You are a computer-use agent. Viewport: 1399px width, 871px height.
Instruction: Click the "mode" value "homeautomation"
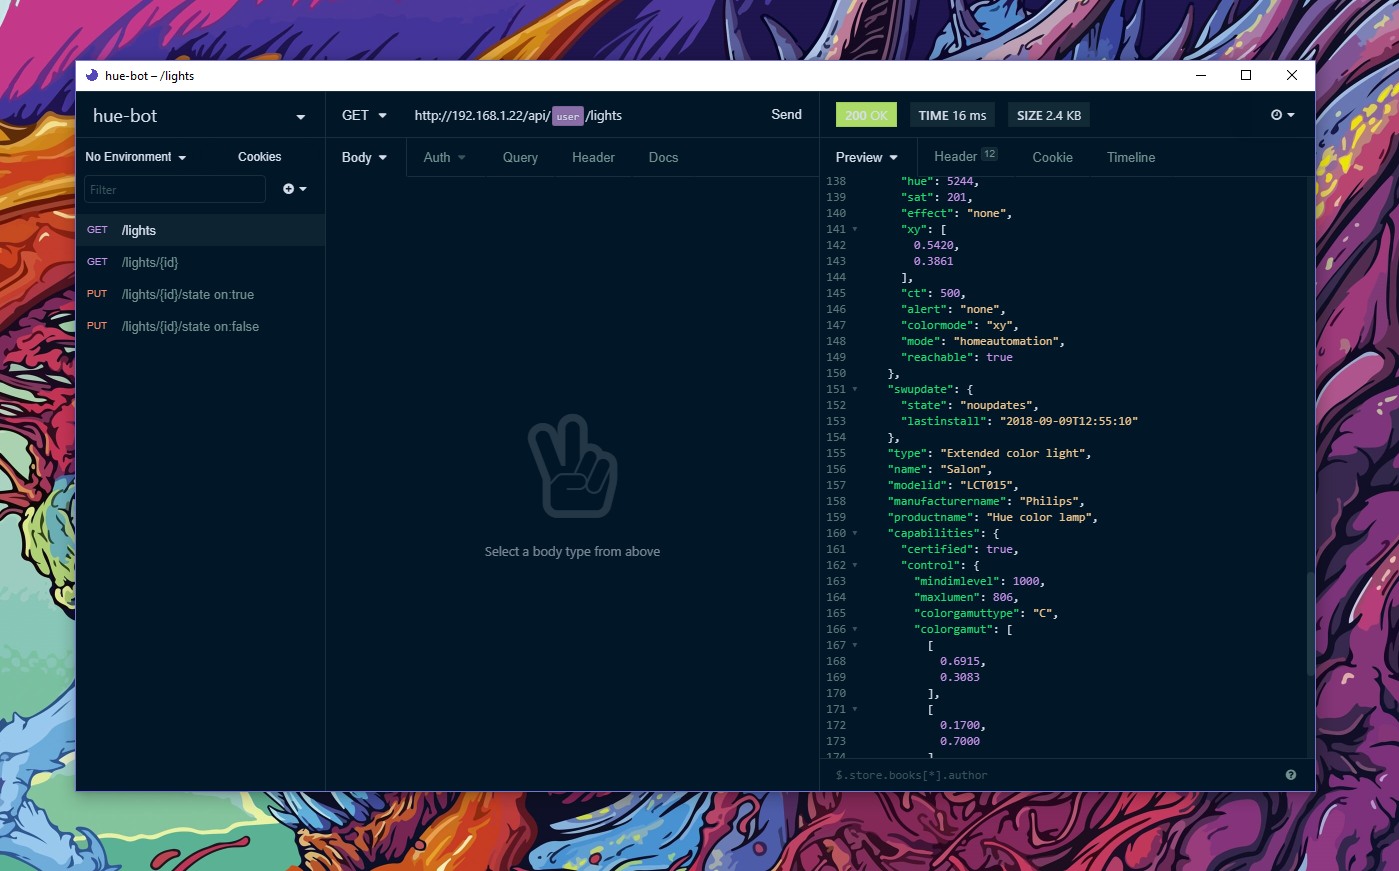pos(1006,341)
